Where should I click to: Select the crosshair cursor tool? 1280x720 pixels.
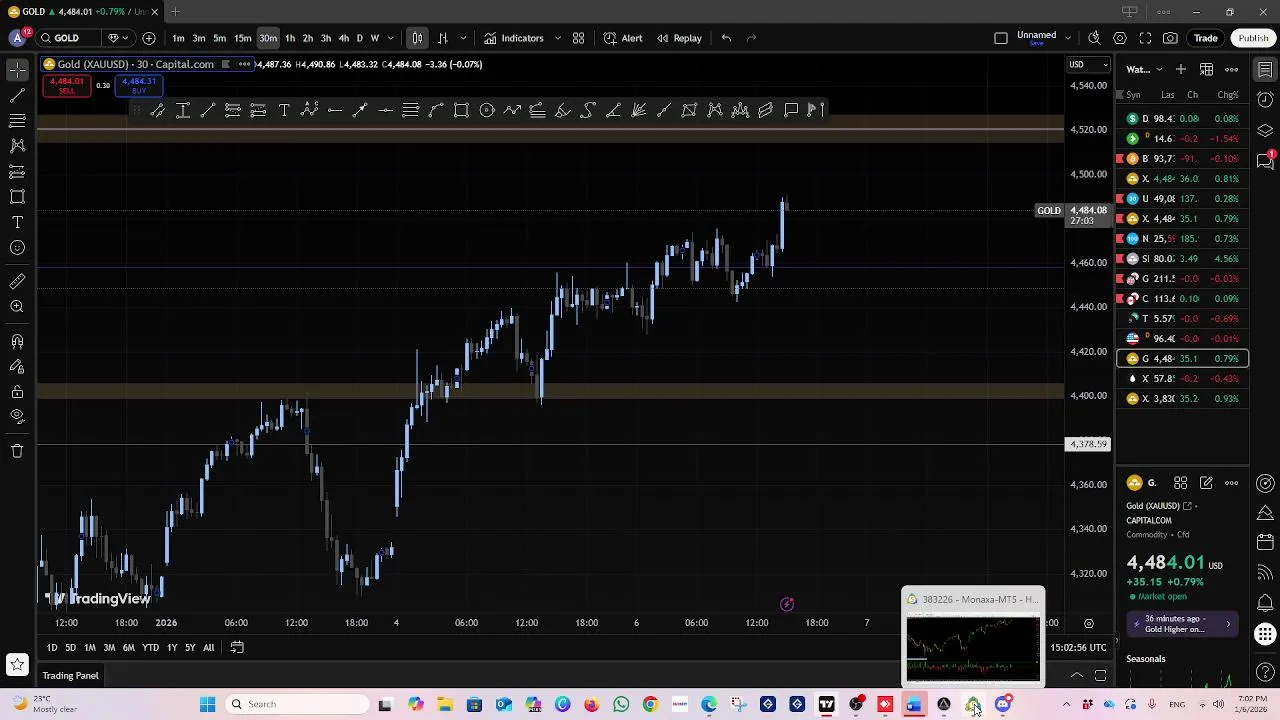[17, 69]
